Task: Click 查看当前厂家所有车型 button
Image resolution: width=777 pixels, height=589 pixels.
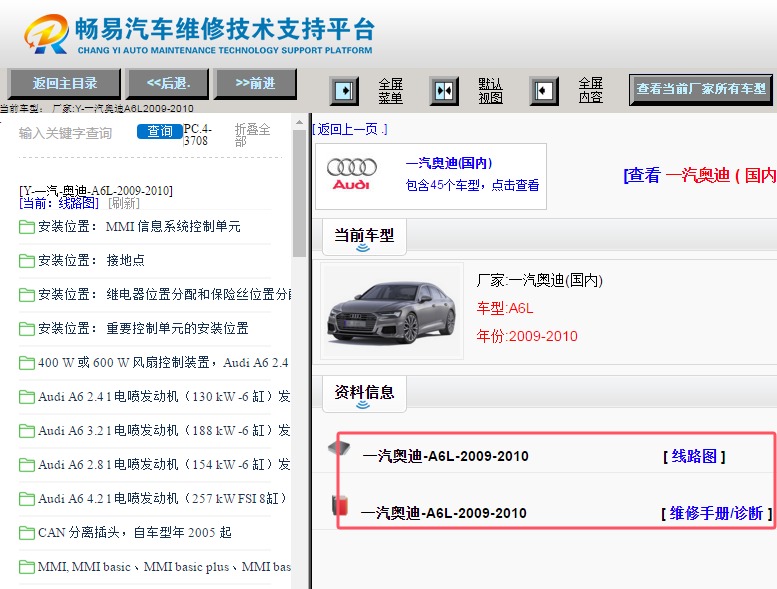Action: tap(701, 89)
